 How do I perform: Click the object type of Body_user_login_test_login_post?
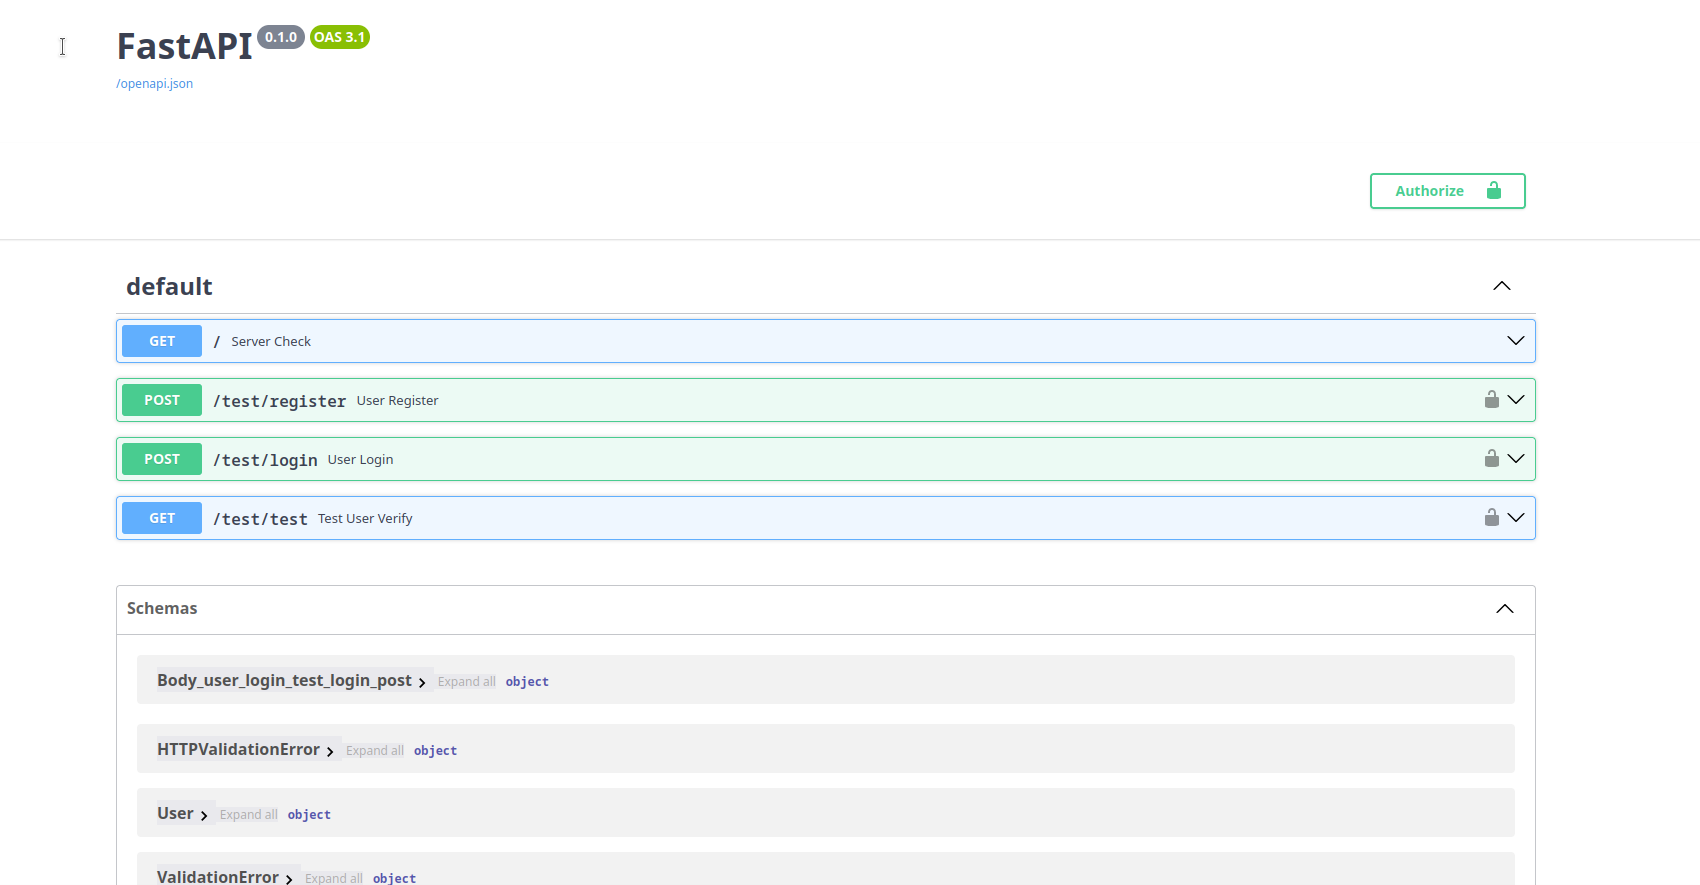[x=527, y=682]
